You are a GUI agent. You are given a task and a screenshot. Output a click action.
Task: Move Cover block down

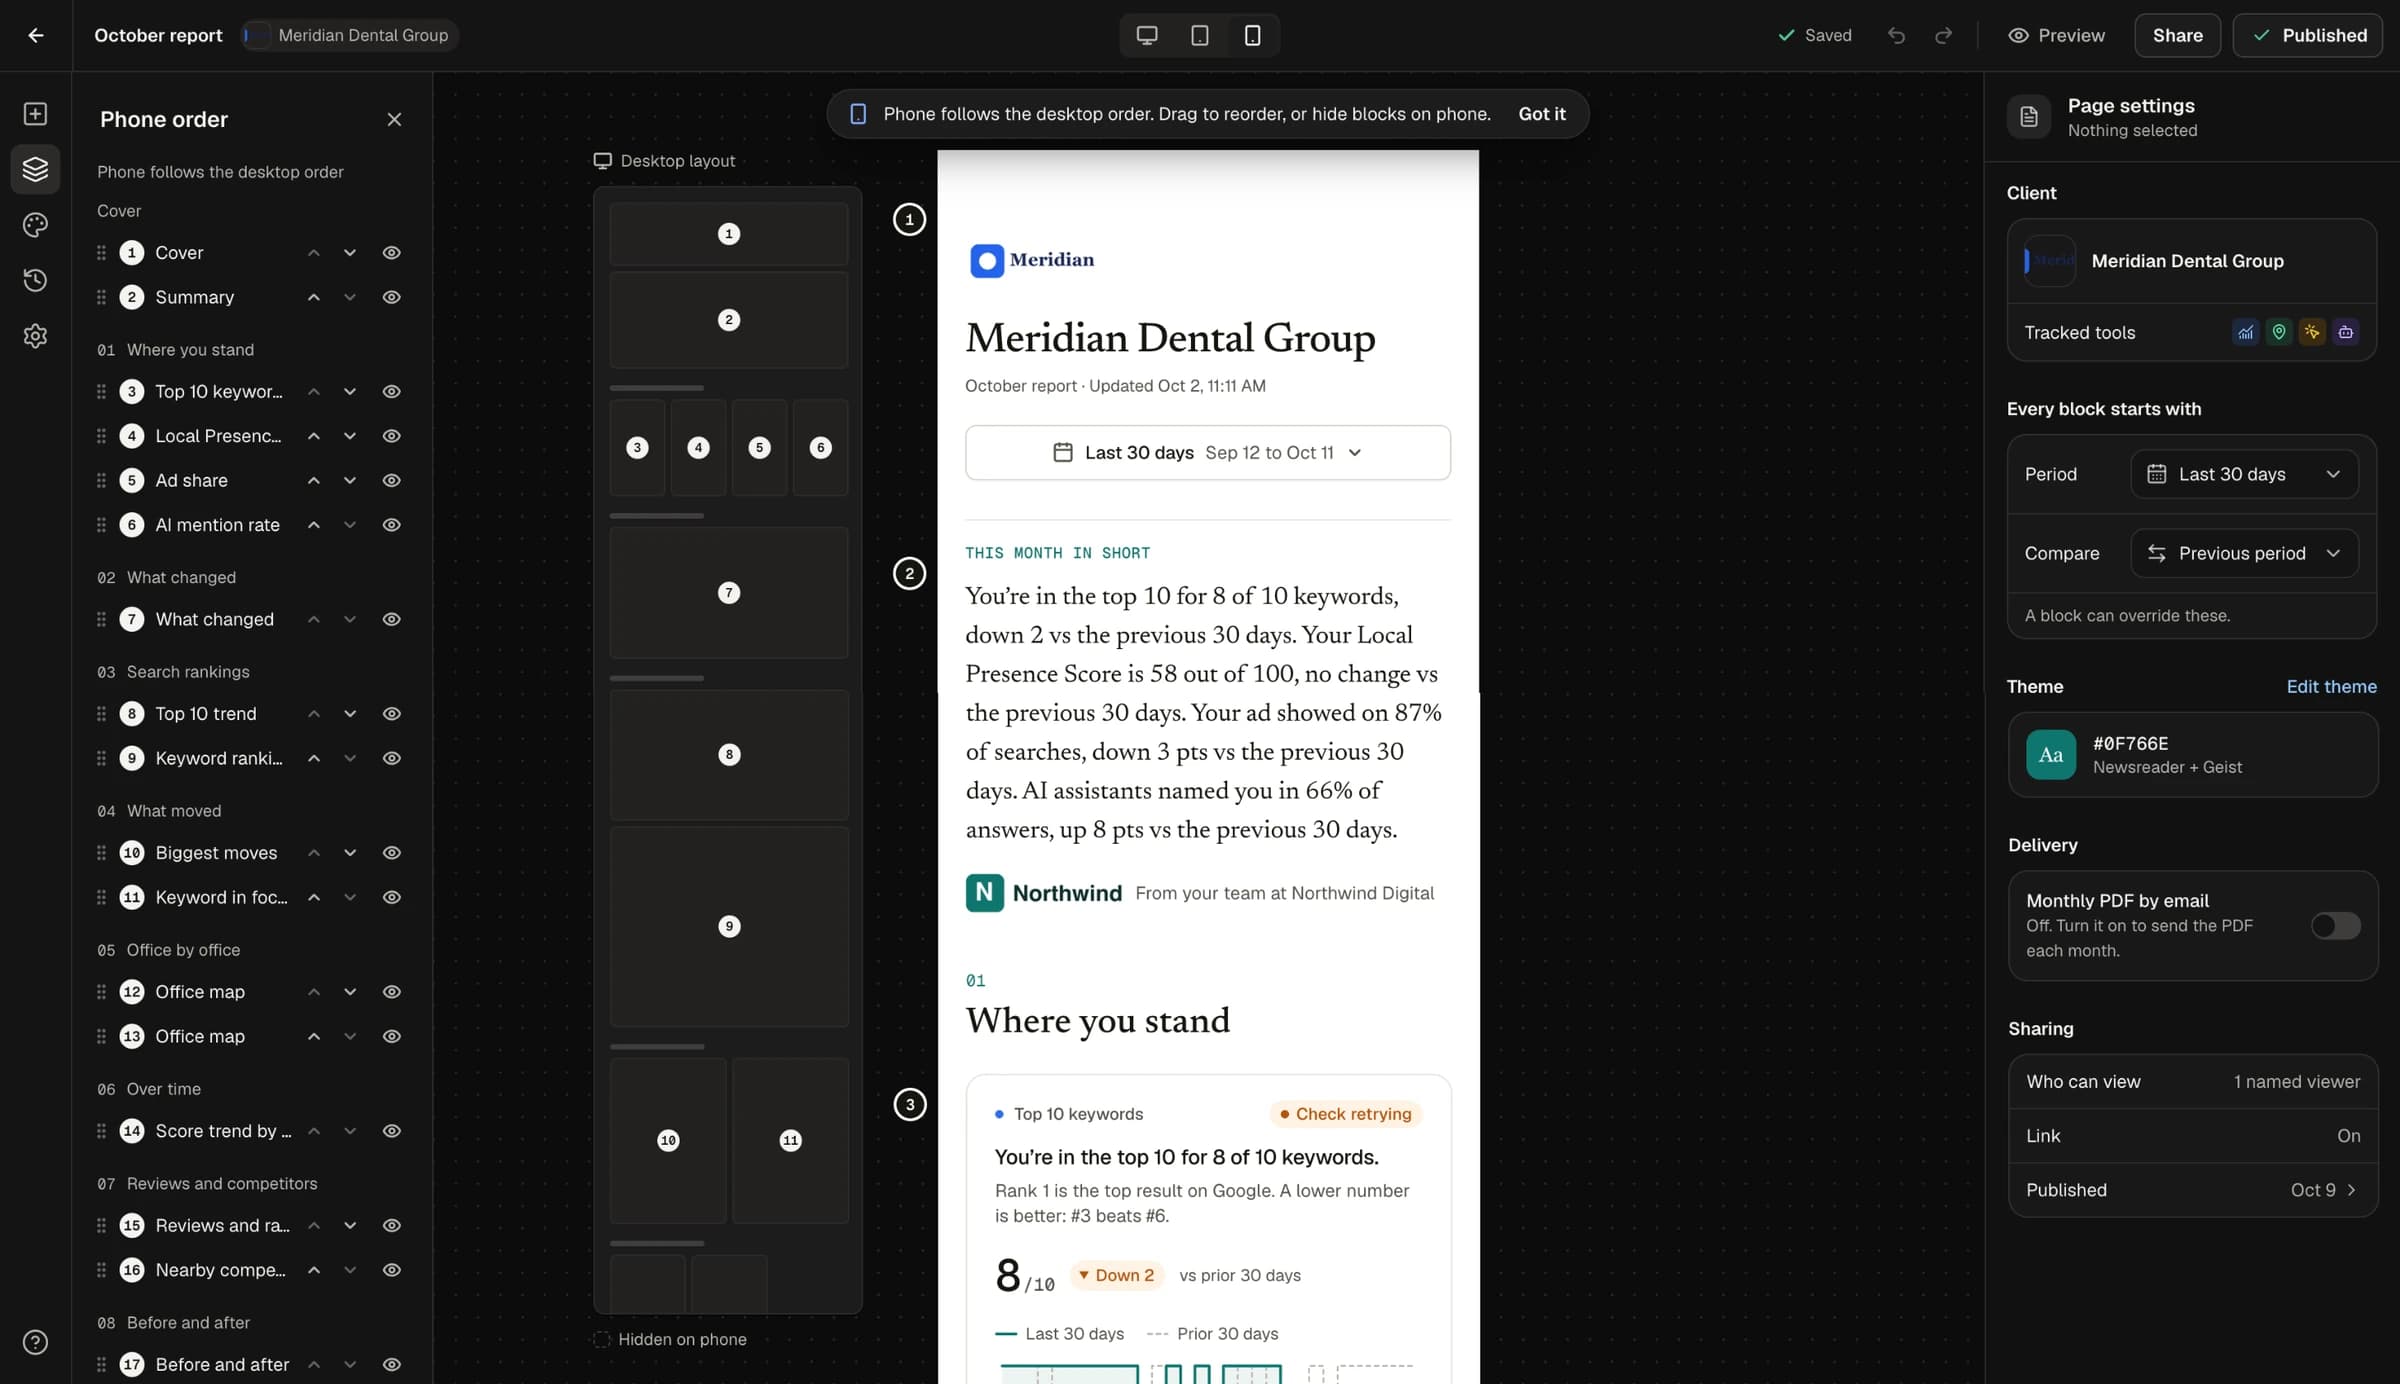tap(350, 253)
